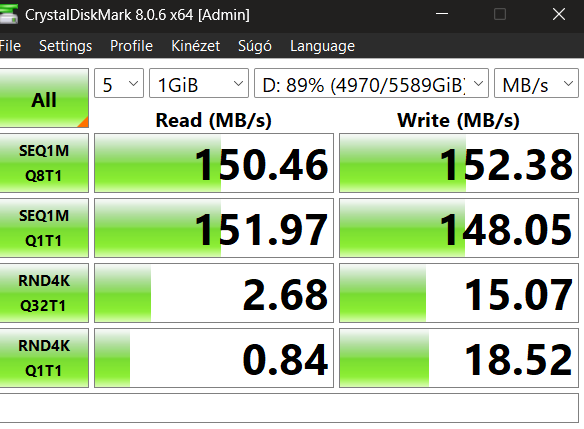Expand the test count dropdown showing 5
The width and height of the screenshot is (584, 429).
tap(119, 83)
